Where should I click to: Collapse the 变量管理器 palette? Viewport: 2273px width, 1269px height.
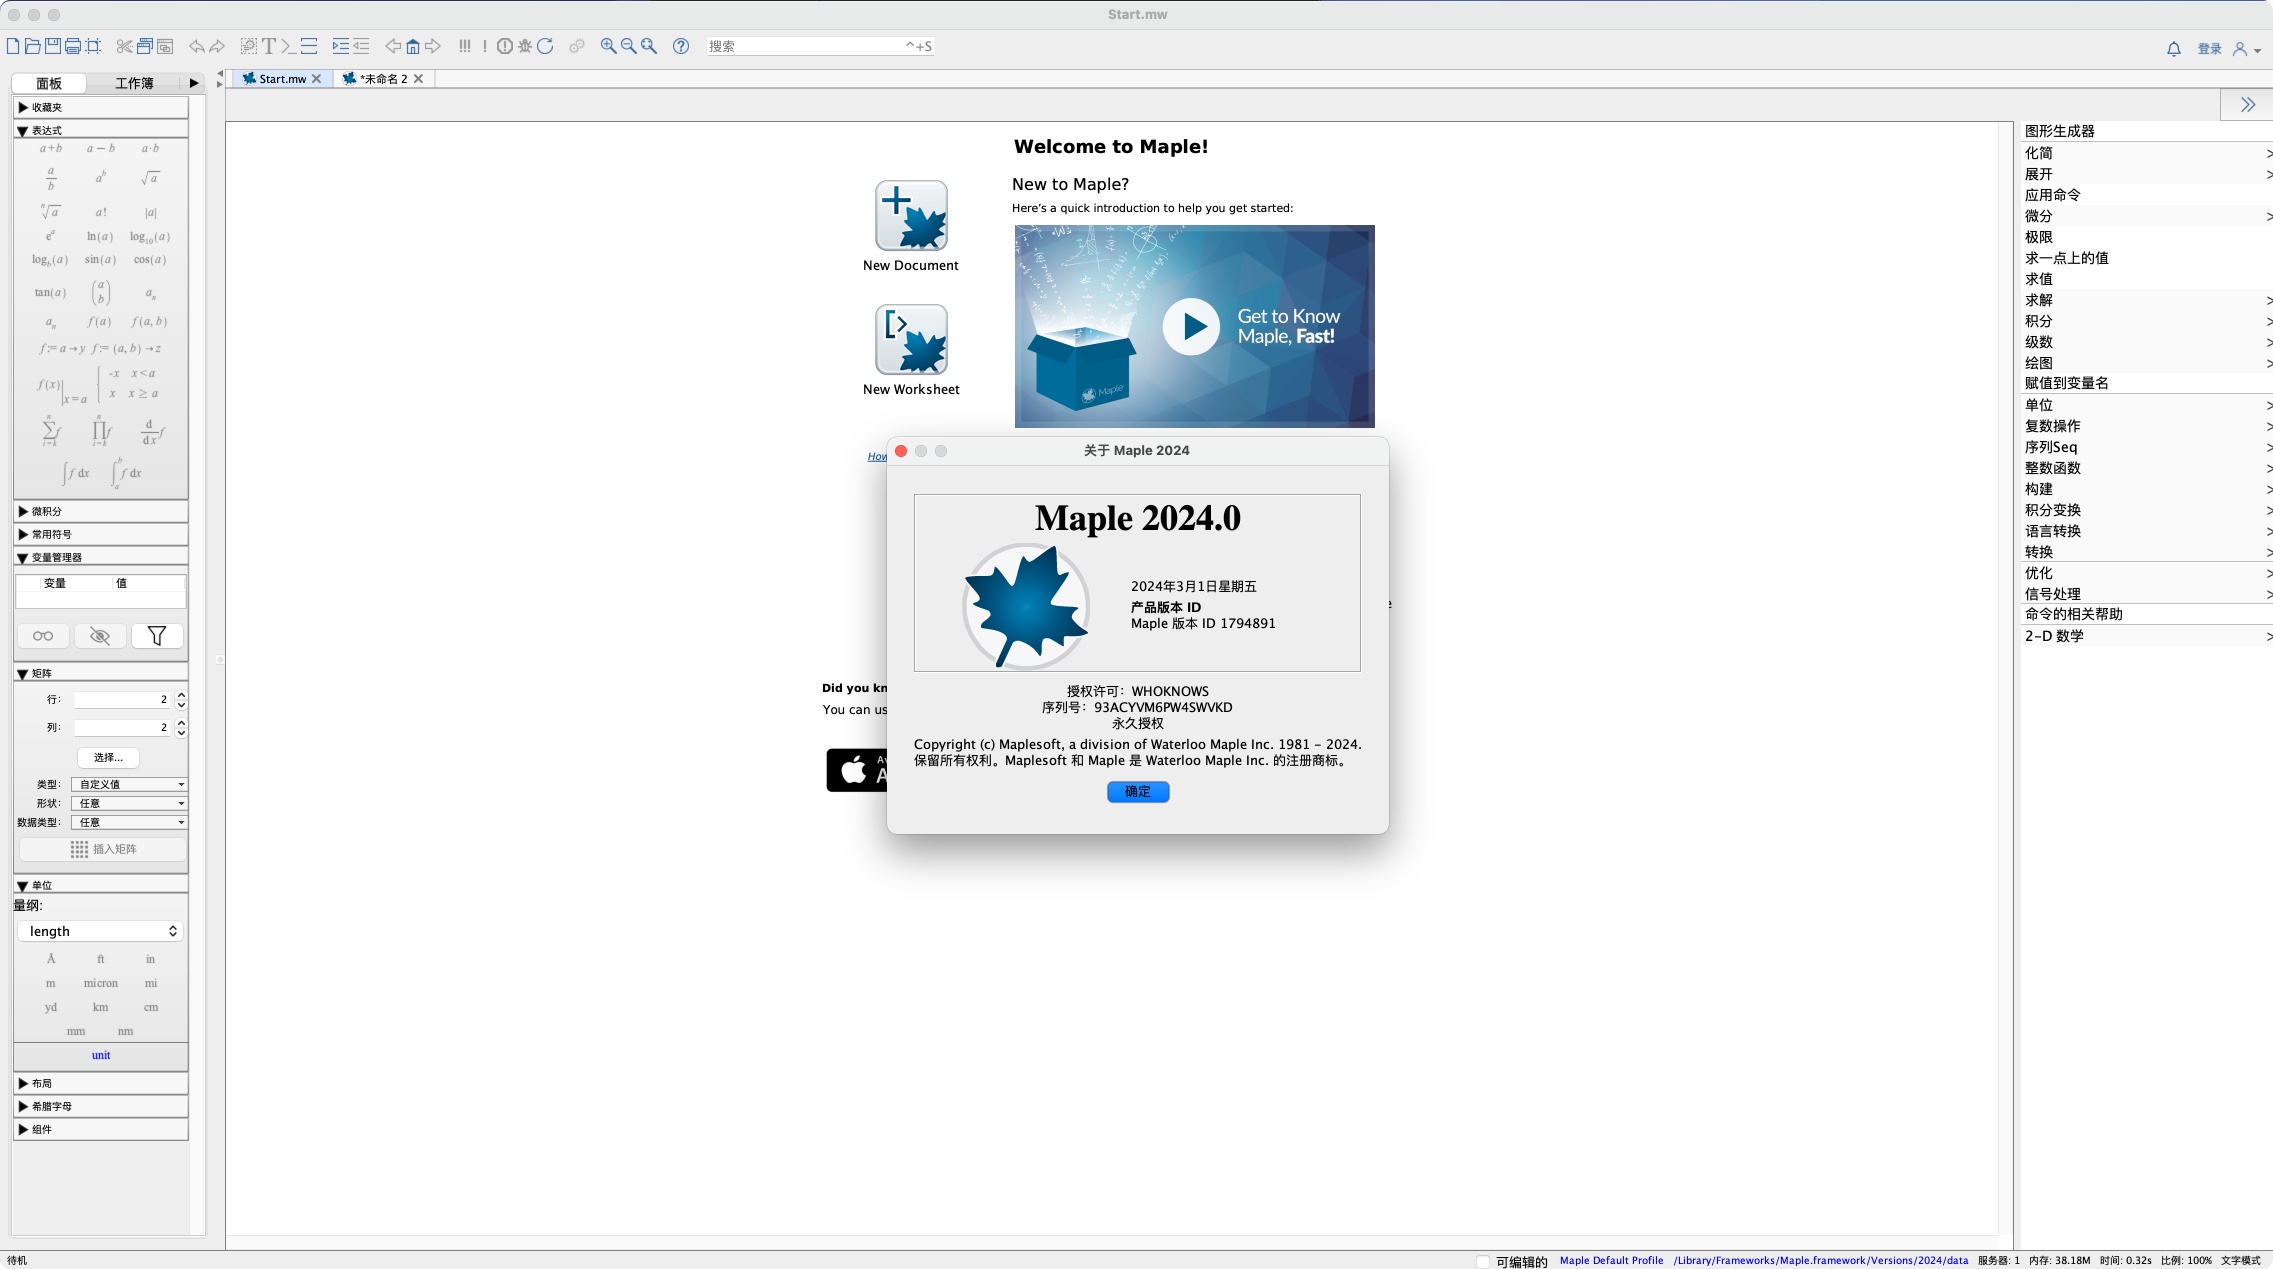[100, 557]
